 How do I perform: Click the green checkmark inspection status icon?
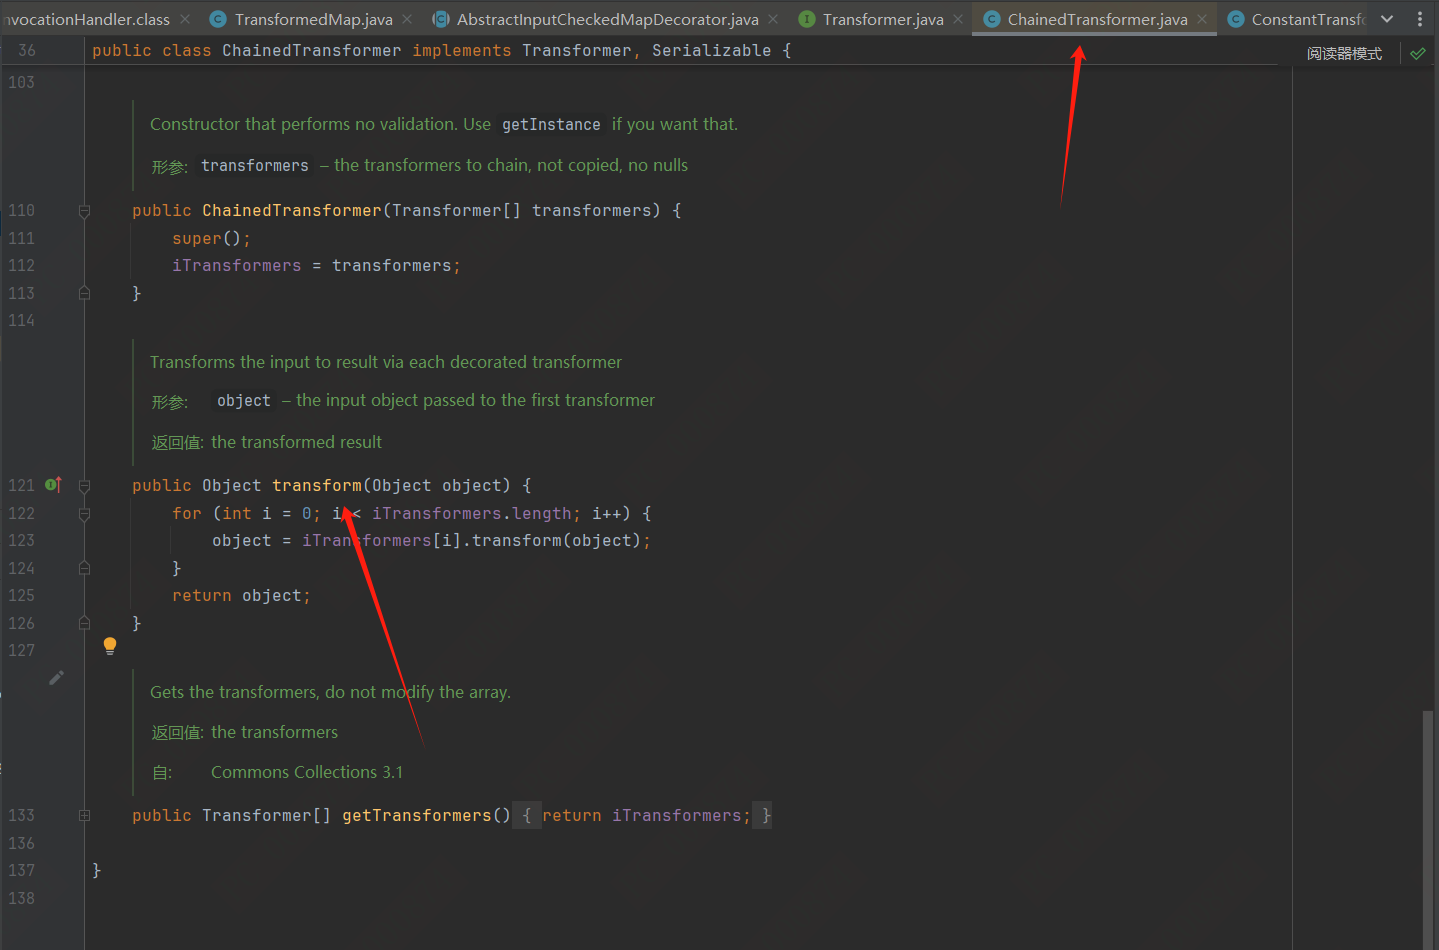pyautogui.click(x=1418, y=53)
